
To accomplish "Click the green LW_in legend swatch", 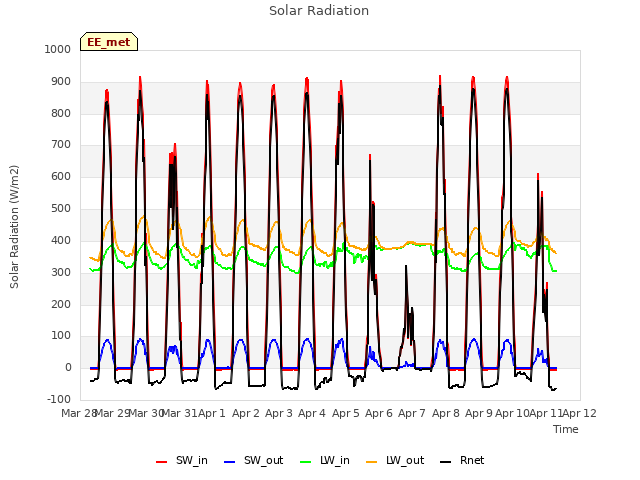I will click(x=306, y=462).
